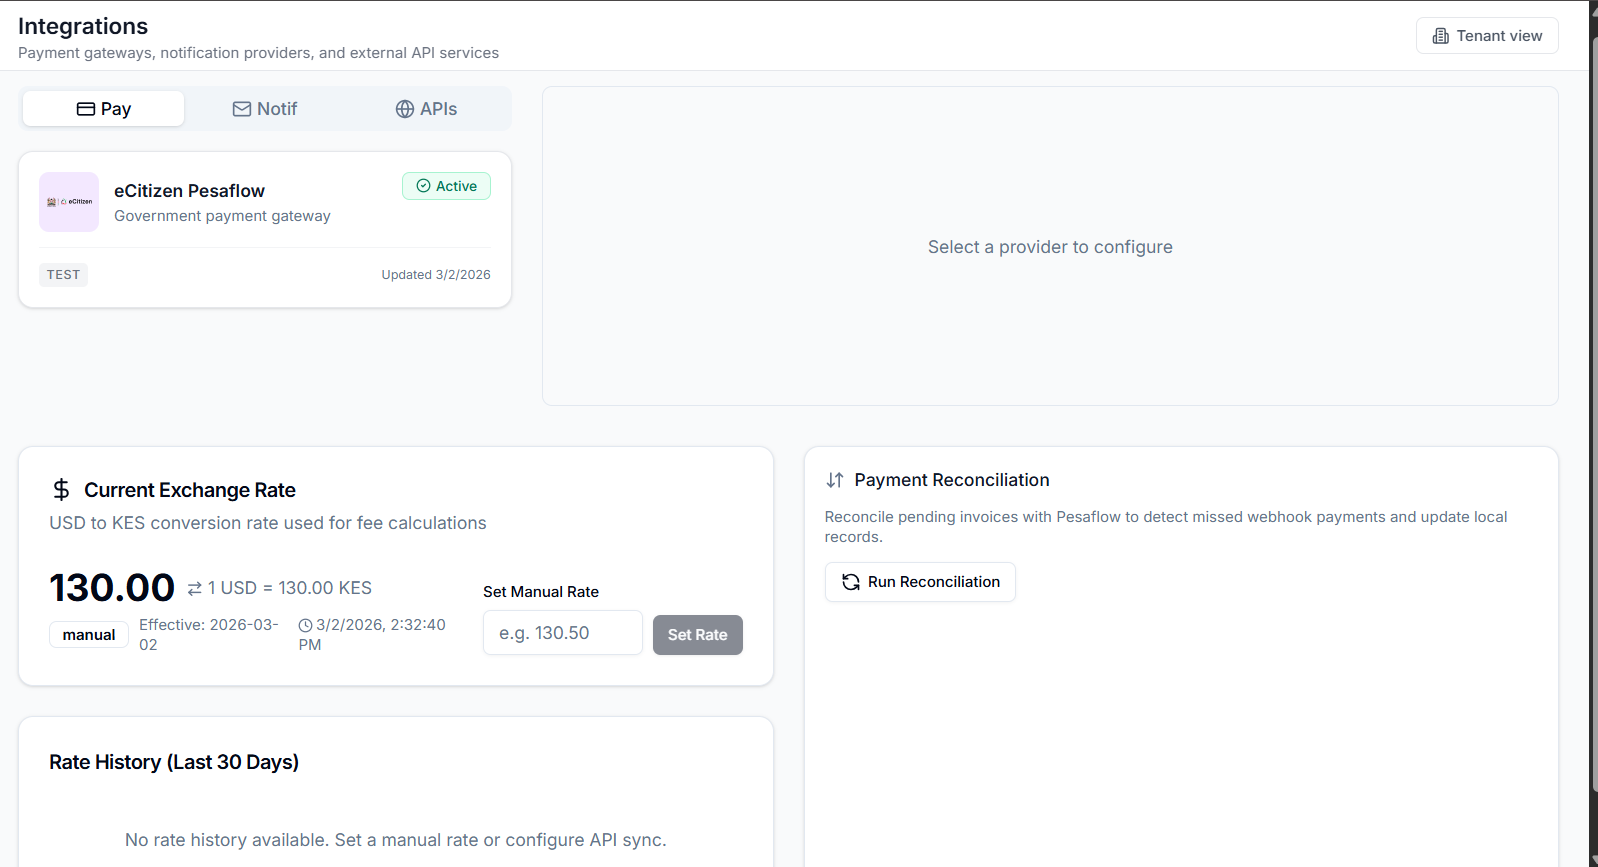Click the Payment Reconciliation heading
Viewport: 1598px width, 867px height.
[x=952, y=480]
